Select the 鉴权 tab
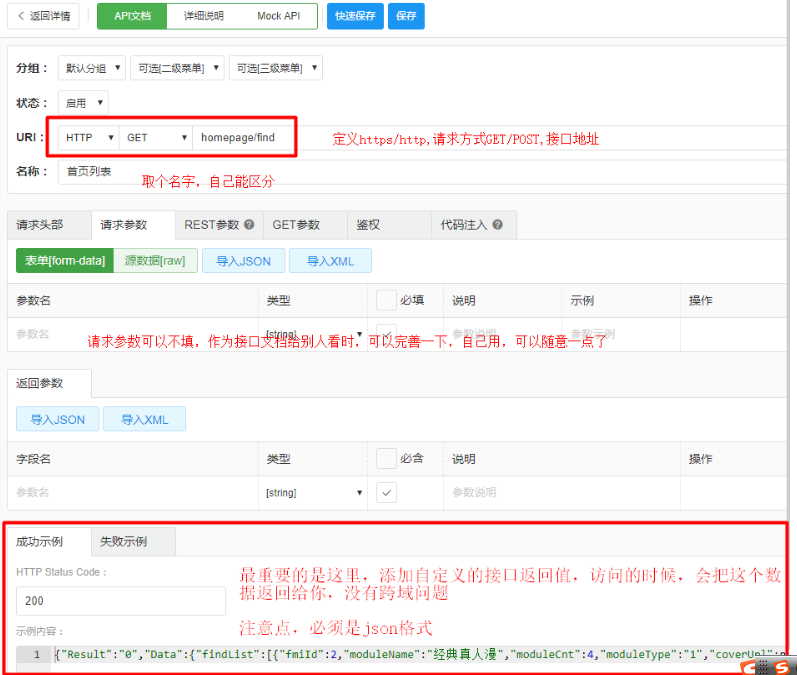 click(x=389, y=225)
